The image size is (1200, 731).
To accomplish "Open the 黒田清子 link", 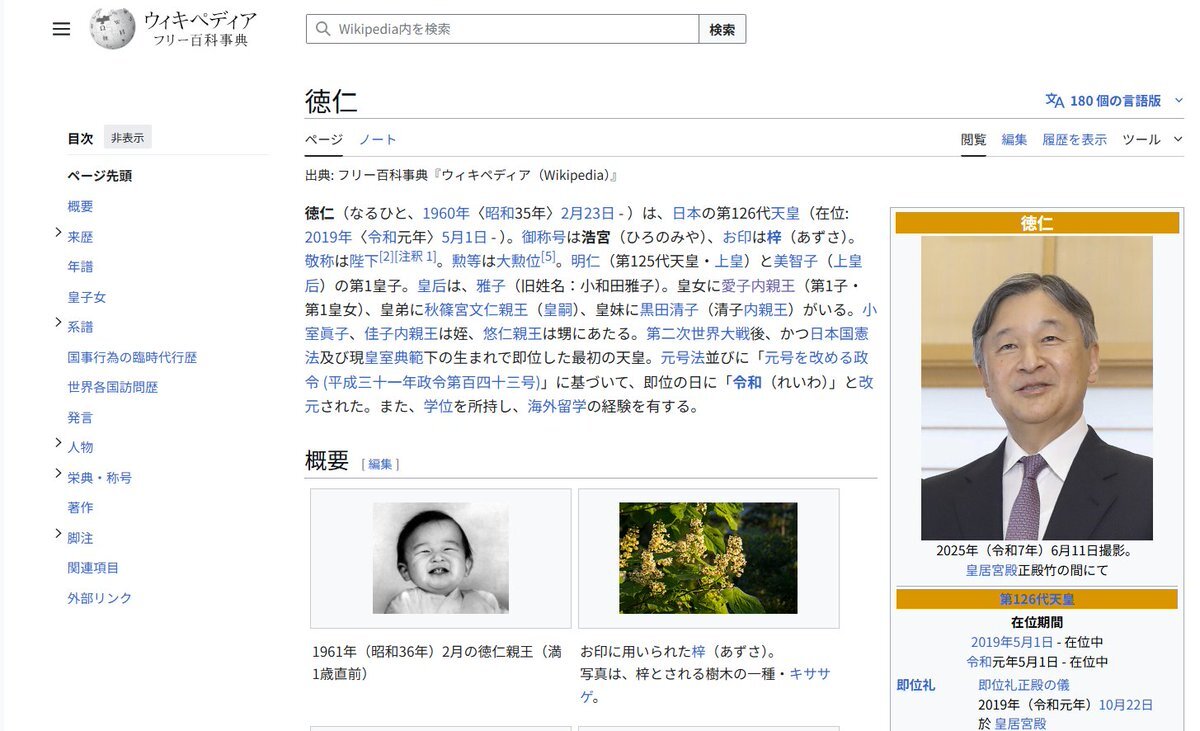I will [x=669, y=309].
